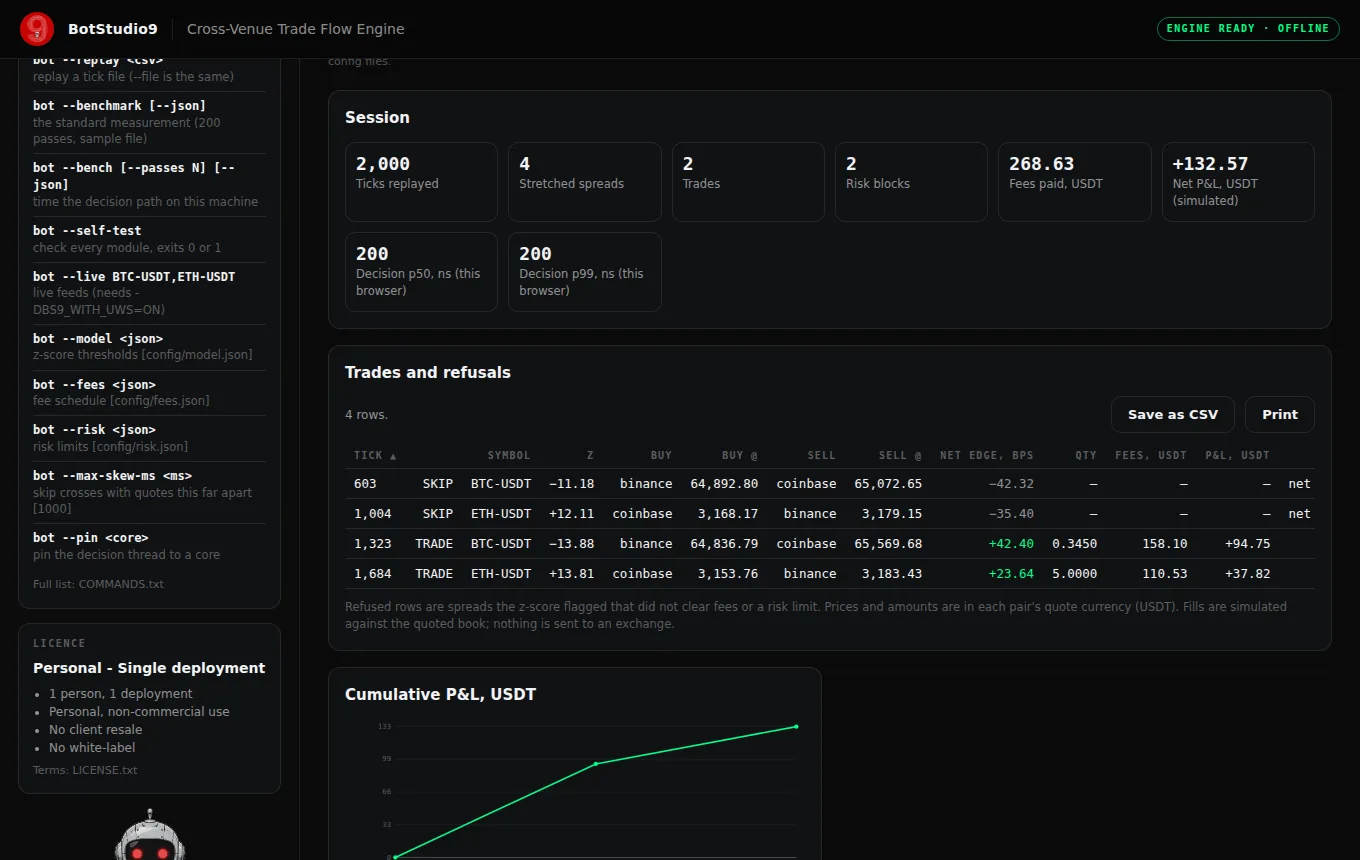Click the +42.40 net edge value
Viewport: 1360px width, 860px height.
click(1011, 544)
